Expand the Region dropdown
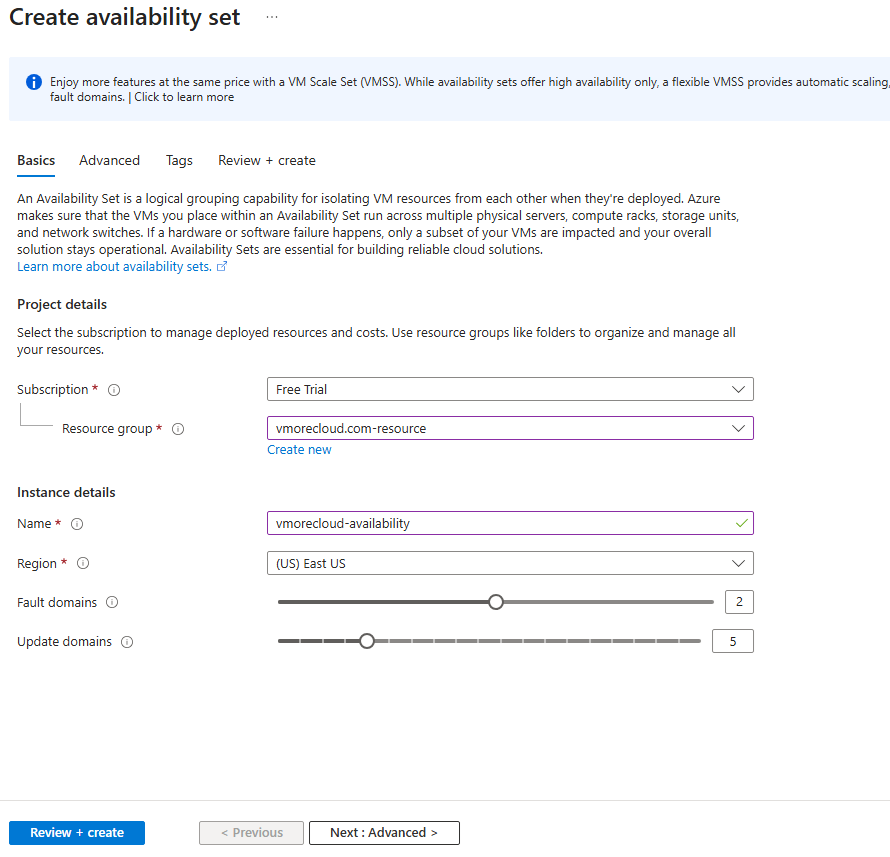Image resolution: width=890 pixels, height=857 pixels. pos(509,563)
